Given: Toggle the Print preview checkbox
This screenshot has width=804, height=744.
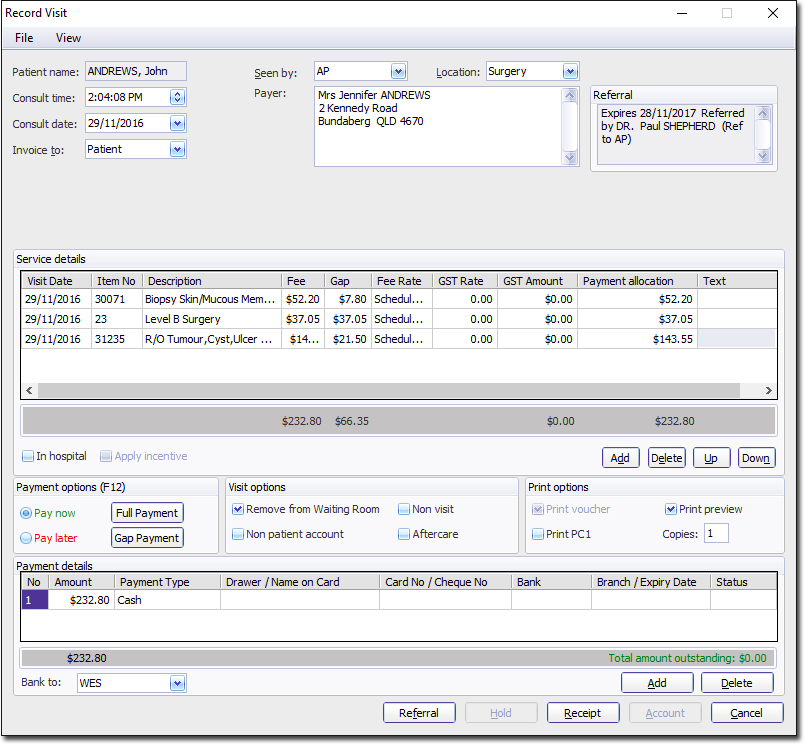Looking at the screenshot, I should pos(671,510).
